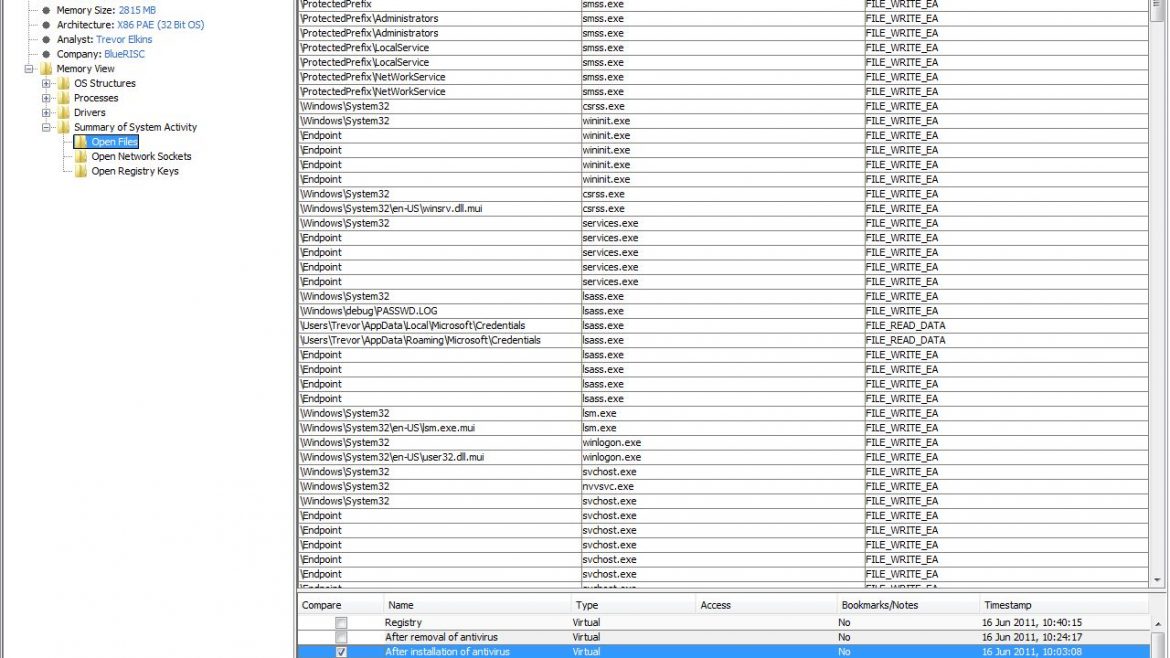
Task: Select the Processes tree label
Action: pyautogui.click(x=96, y=98)
